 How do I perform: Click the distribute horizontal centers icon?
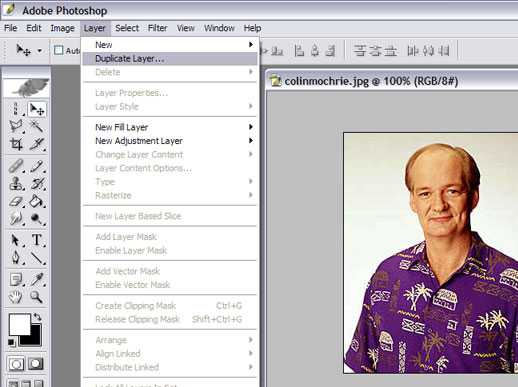428,51
